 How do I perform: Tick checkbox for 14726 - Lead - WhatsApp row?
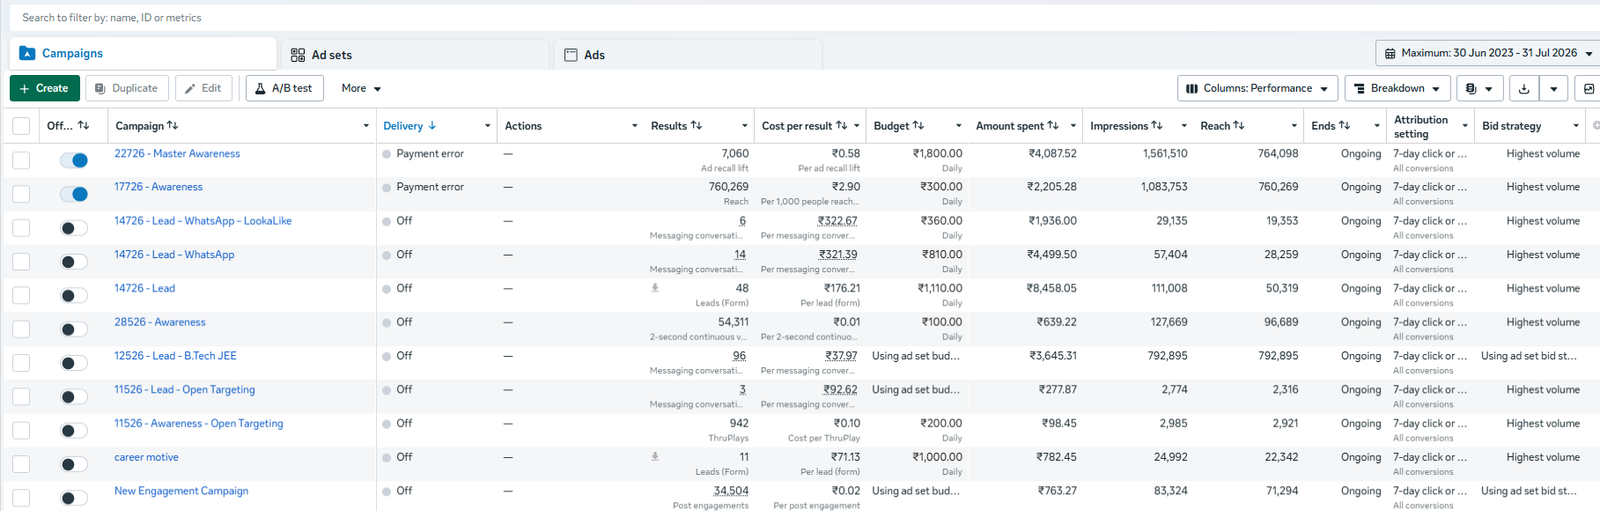point(21,262)
